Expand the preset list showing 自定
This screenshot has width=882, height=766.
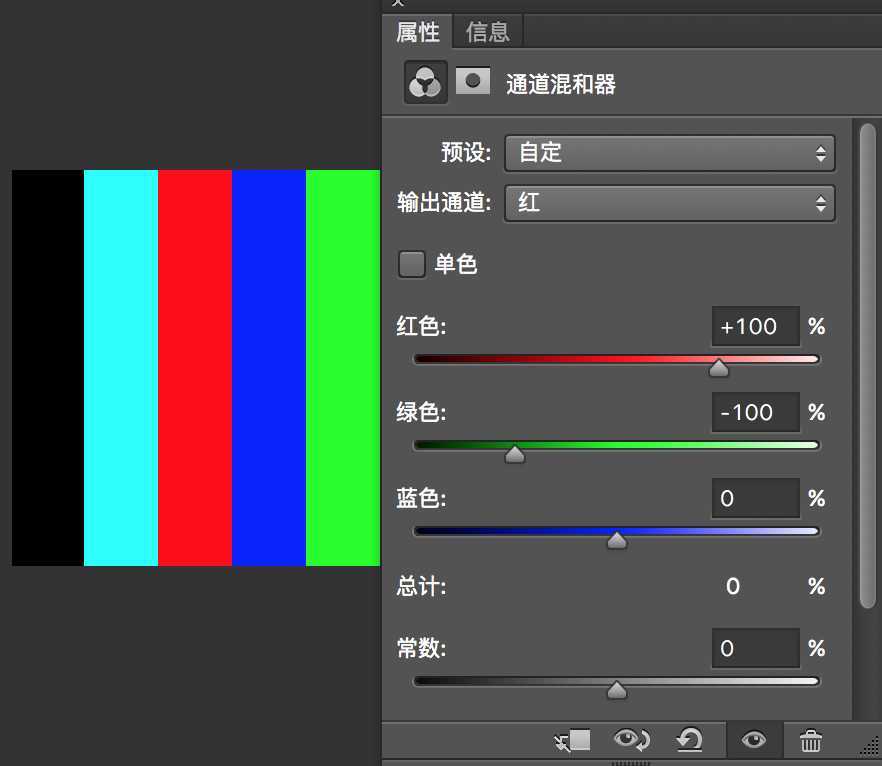669,153
